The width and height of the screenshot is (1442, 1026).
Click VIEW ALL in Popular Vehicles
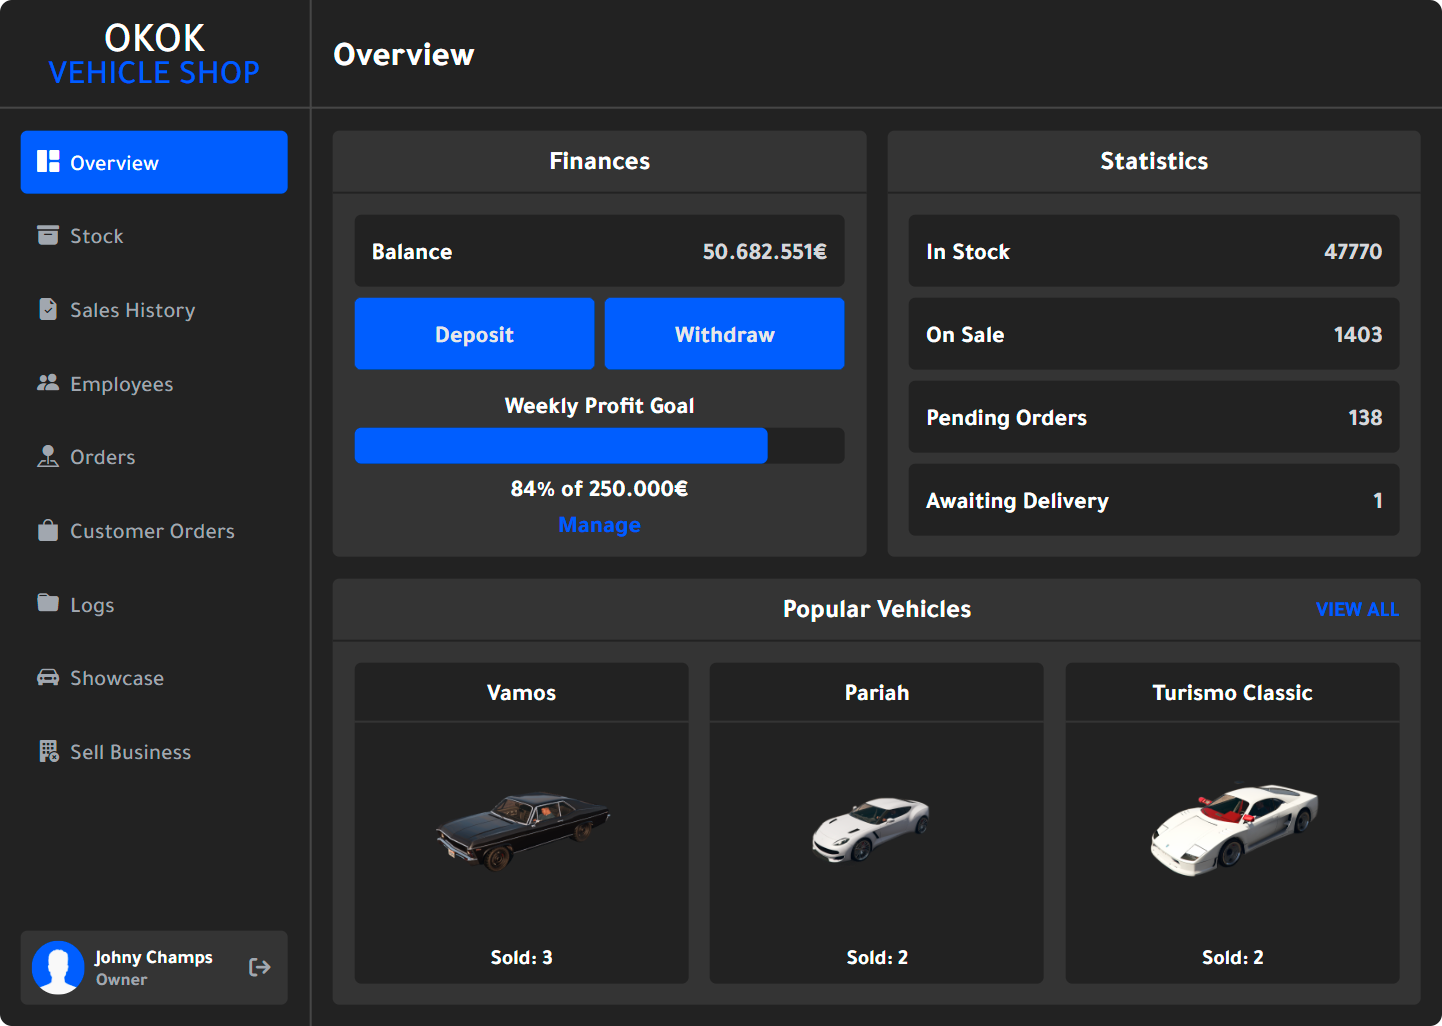[1357, 609]
